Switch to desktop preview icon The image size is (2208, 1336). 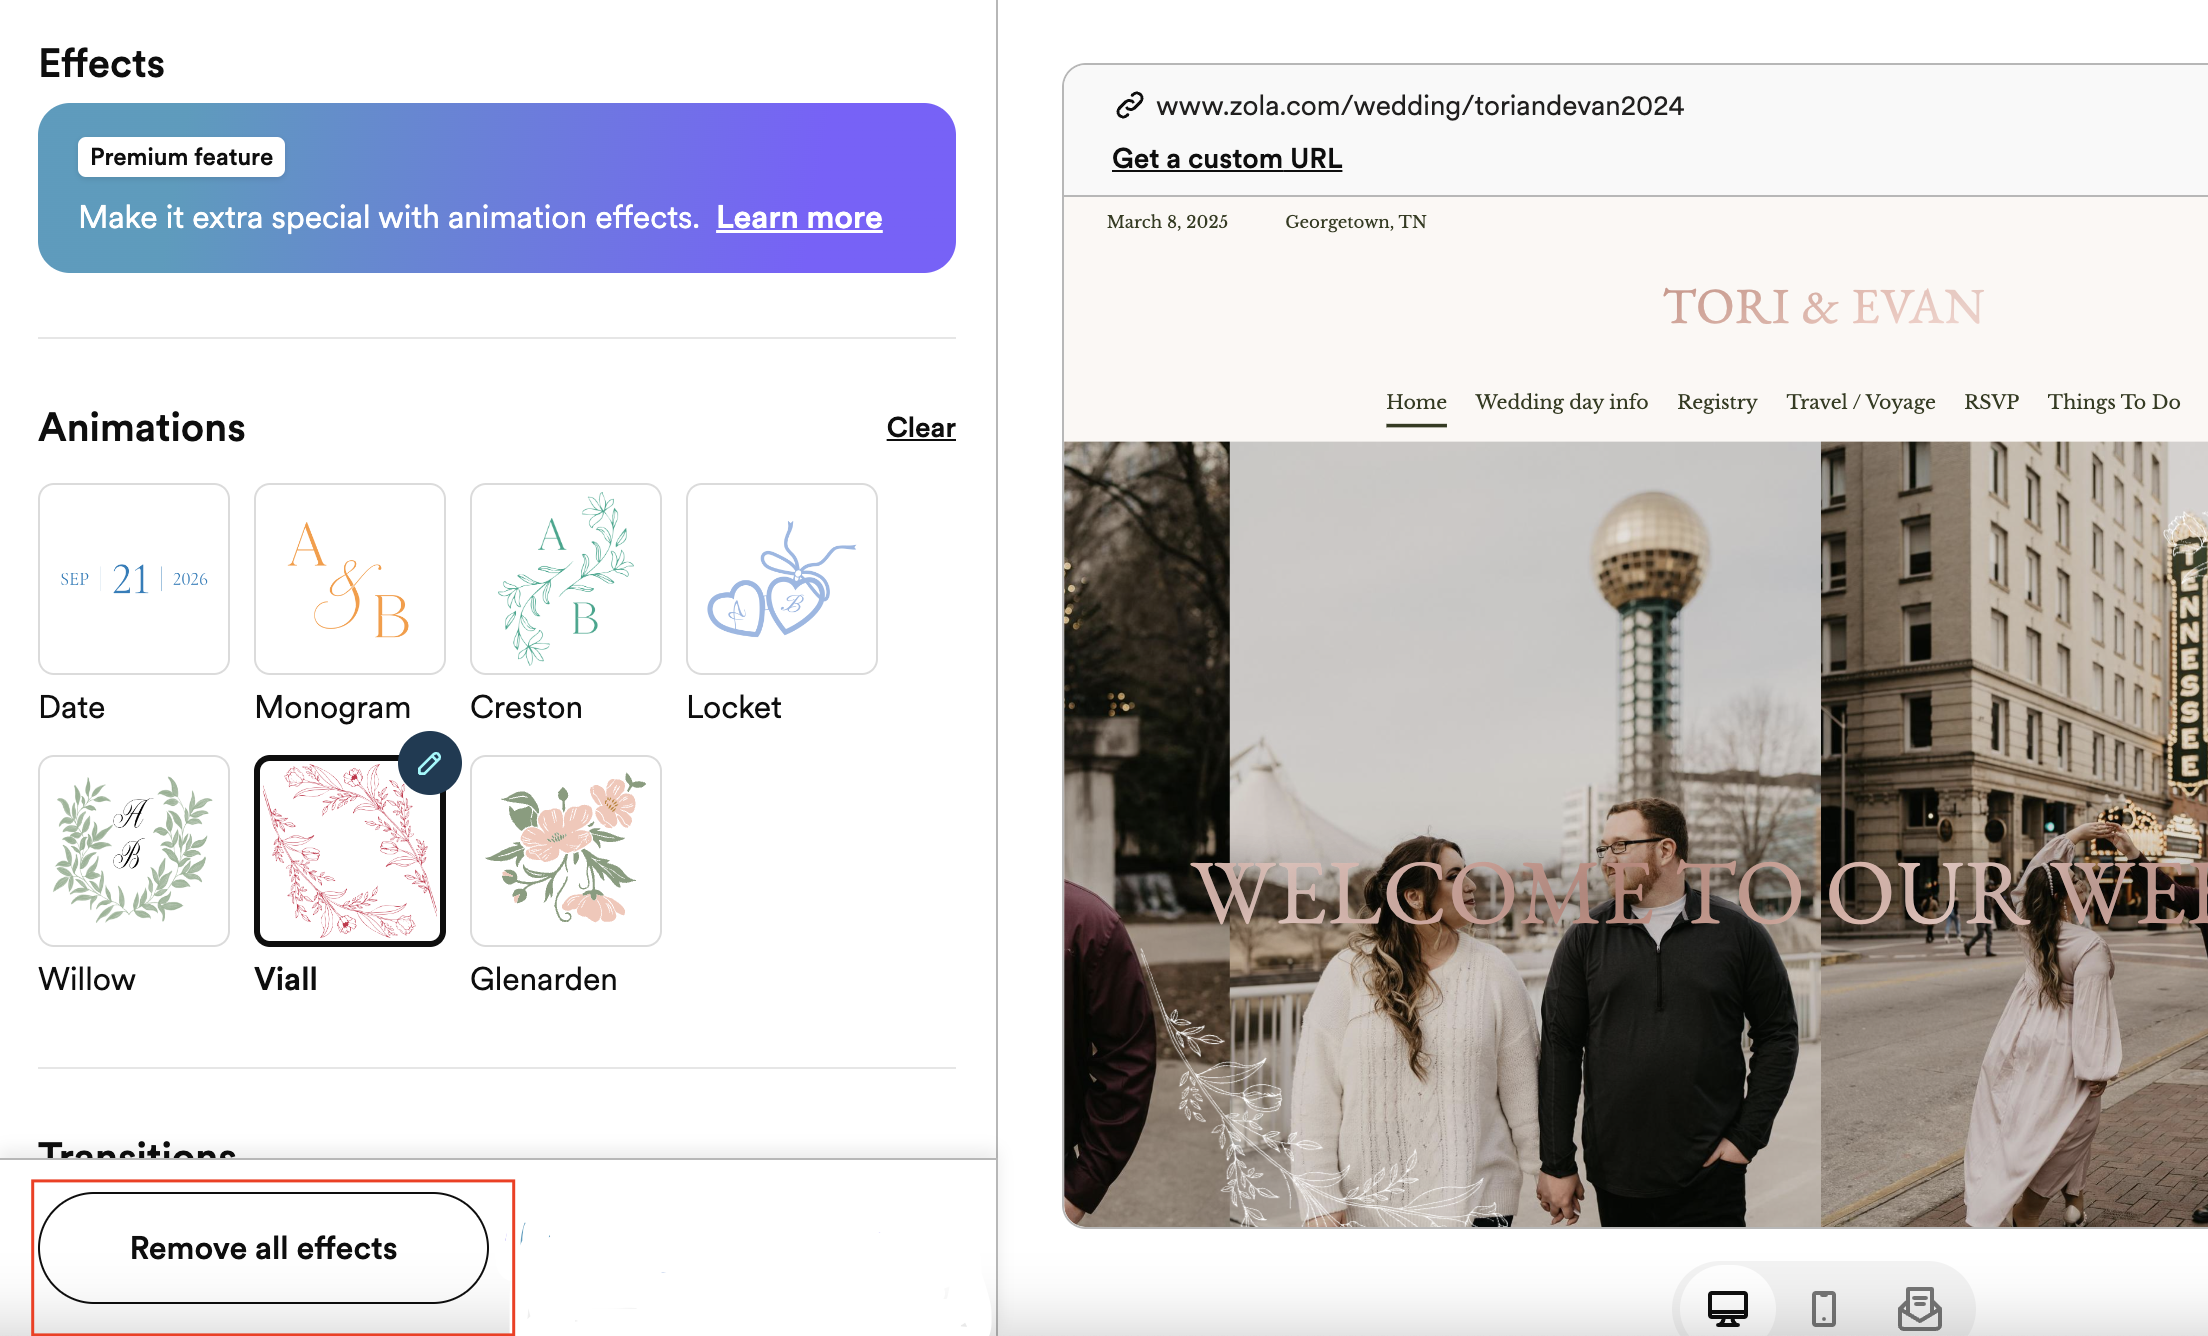(1727, 1307)
